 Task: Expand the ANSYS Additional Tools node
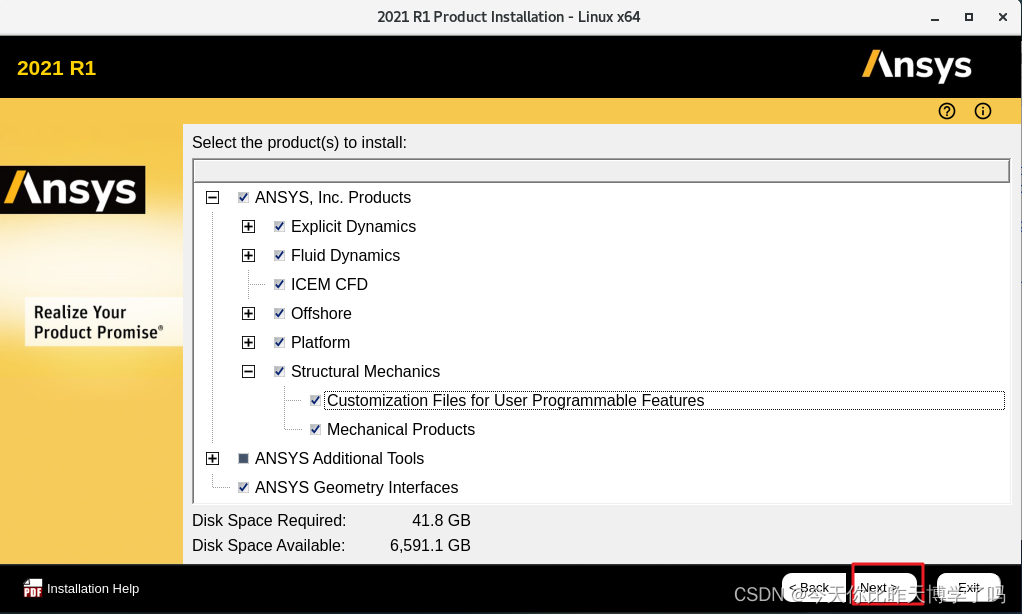(x=212, y=459)
